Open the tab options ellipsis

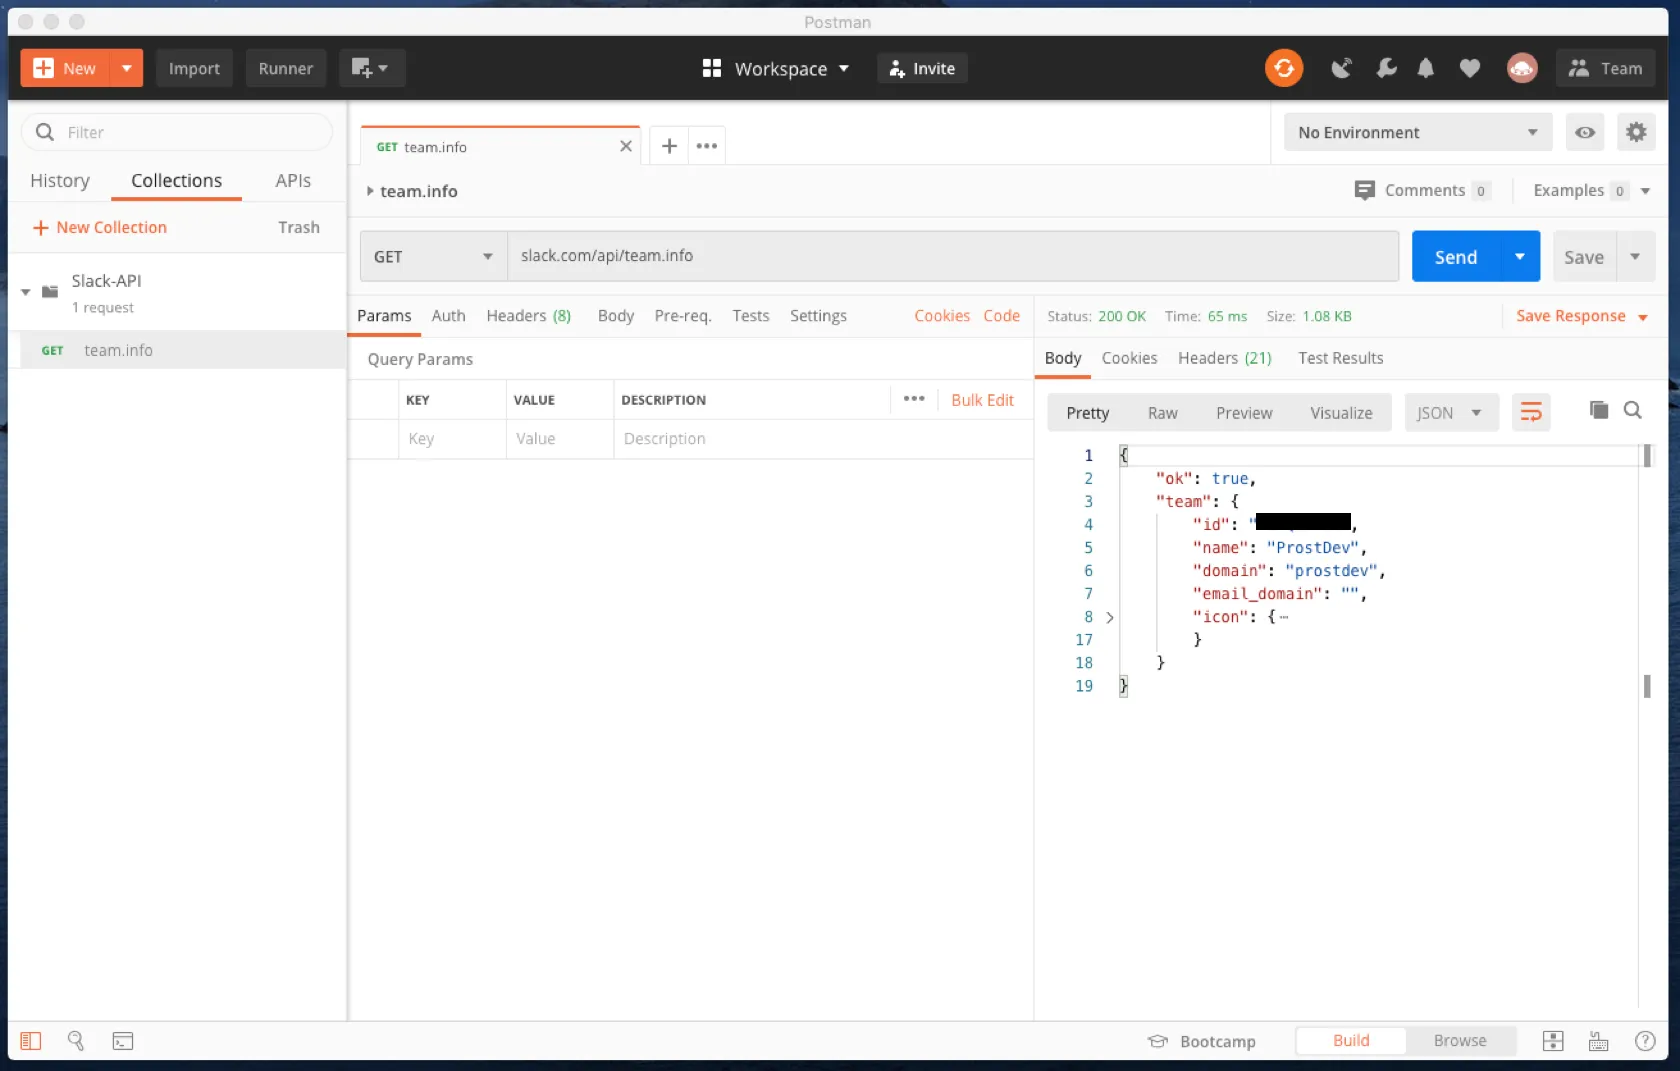pyautogui.click(x=707, y=146)
